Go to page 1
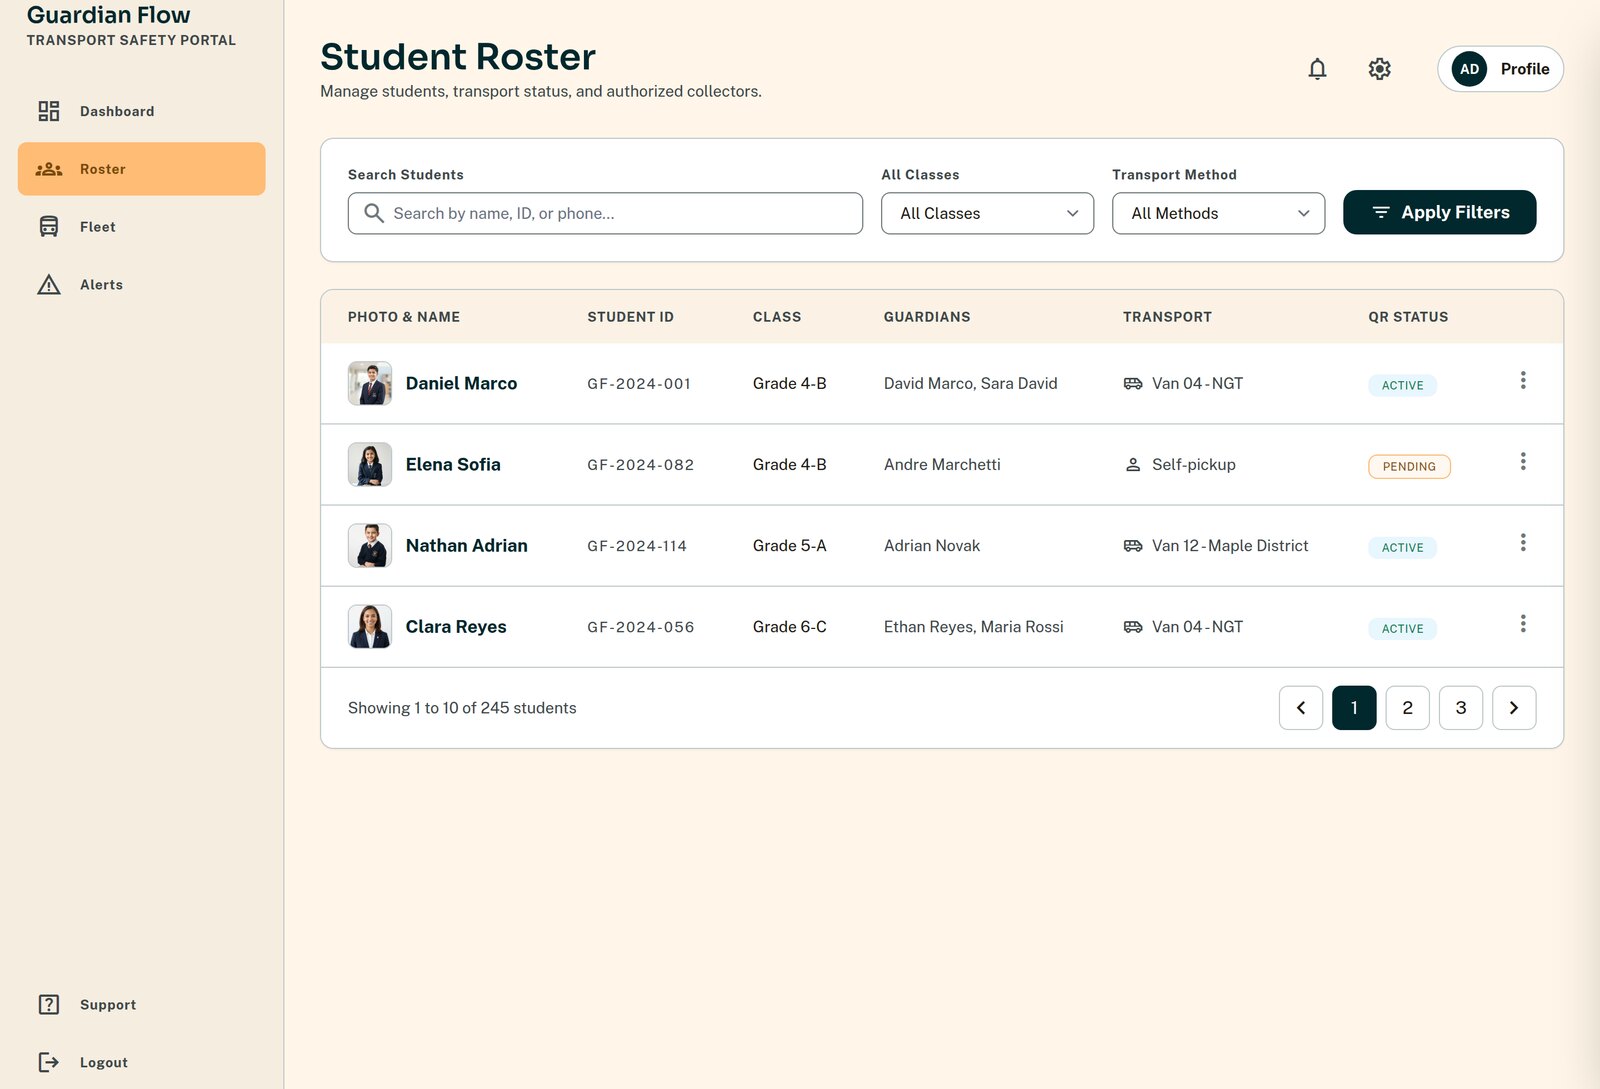The height and width of the screenshot is (1089, 1600). pyautogui.click(x=1354, y=708)
